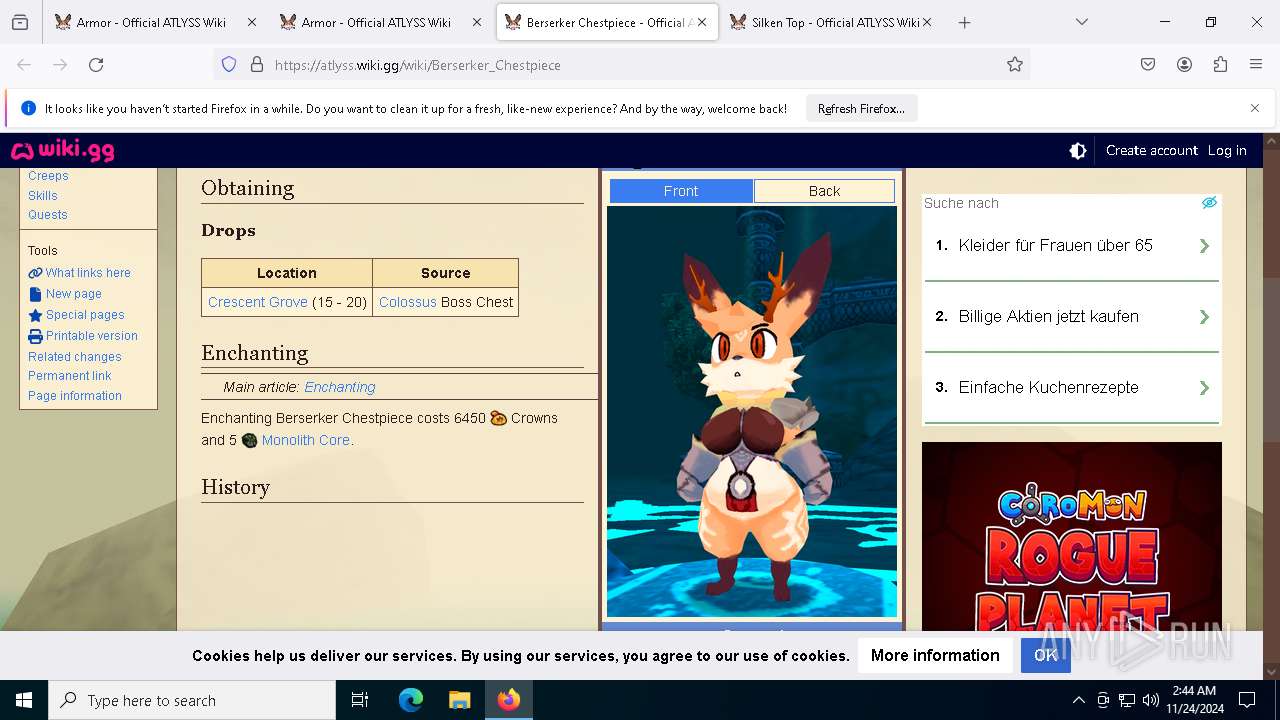Open the Crescent Grove link
This screenshot has height=720, width=1280.
pyautogui.click(x=257, y=302)
